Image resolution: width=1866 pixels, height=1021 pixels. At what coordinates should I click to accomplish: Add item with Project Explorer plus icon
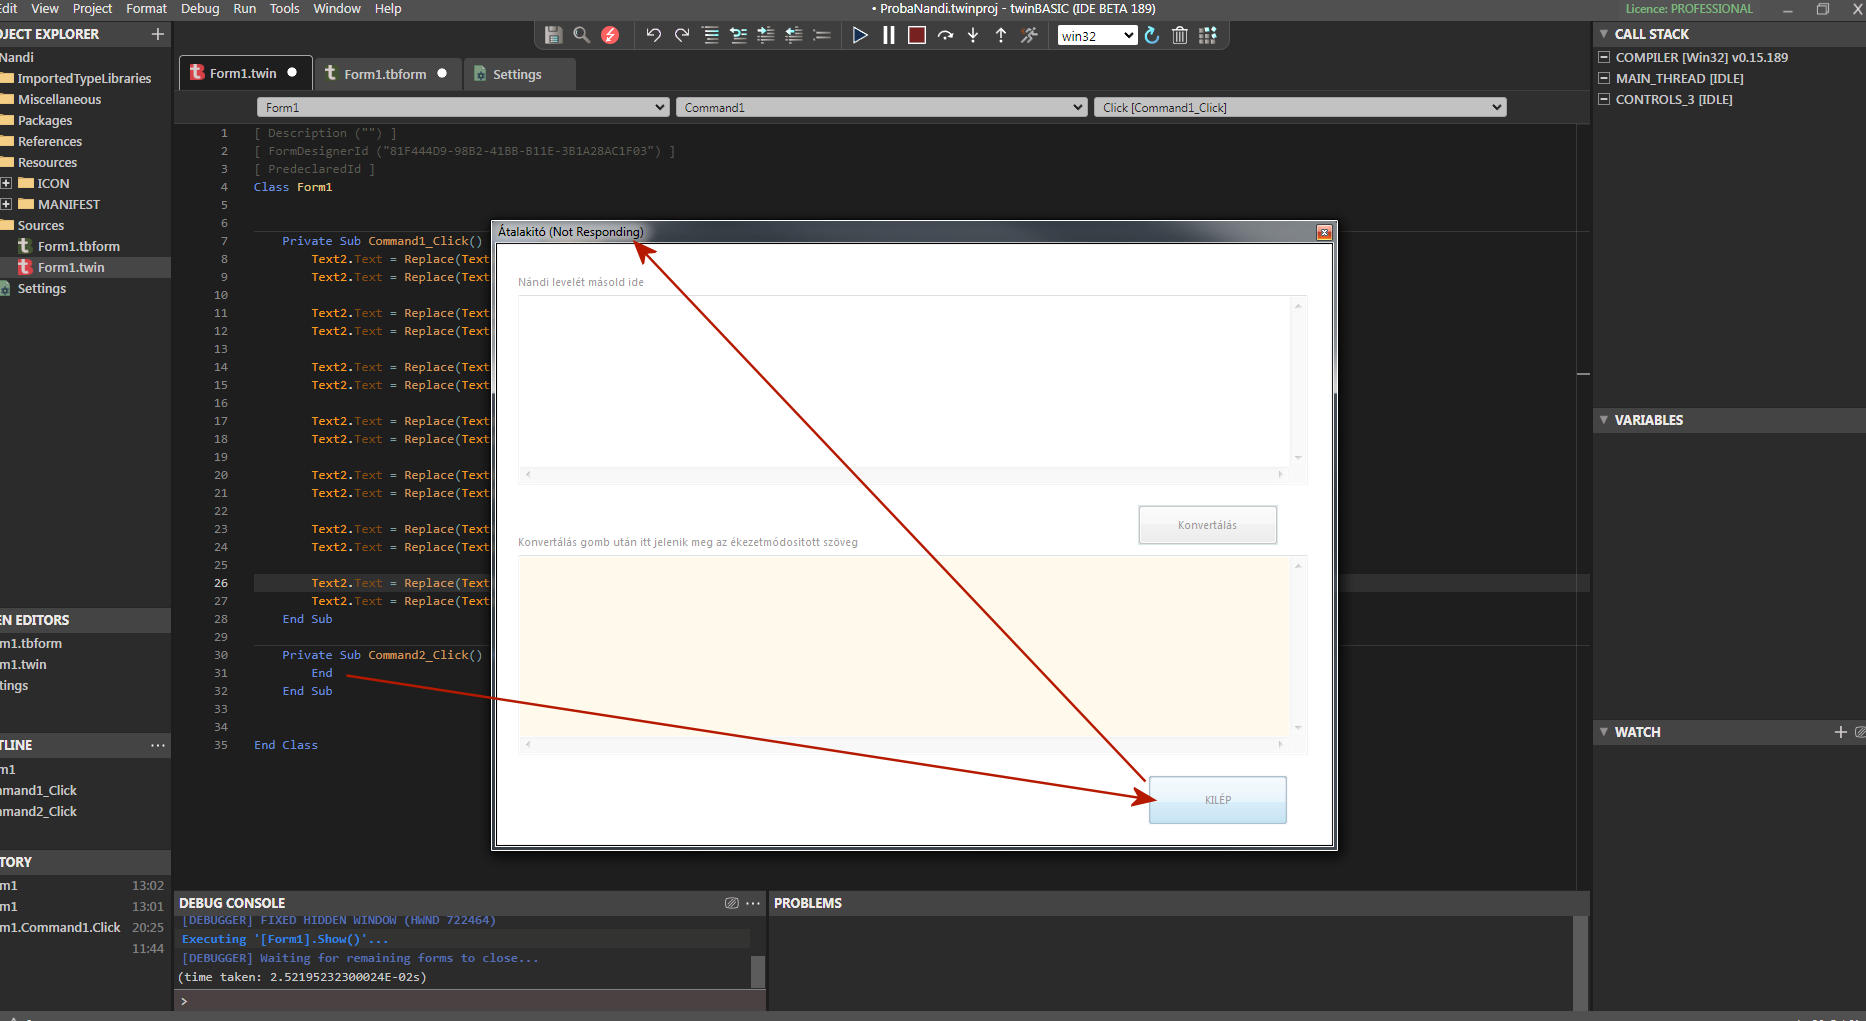(157, 34)
